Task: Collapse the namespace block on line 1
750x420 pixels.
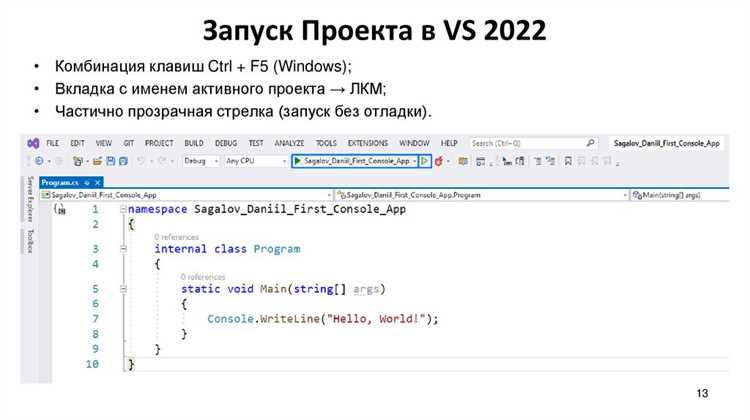Action: [x=123, y=209]
